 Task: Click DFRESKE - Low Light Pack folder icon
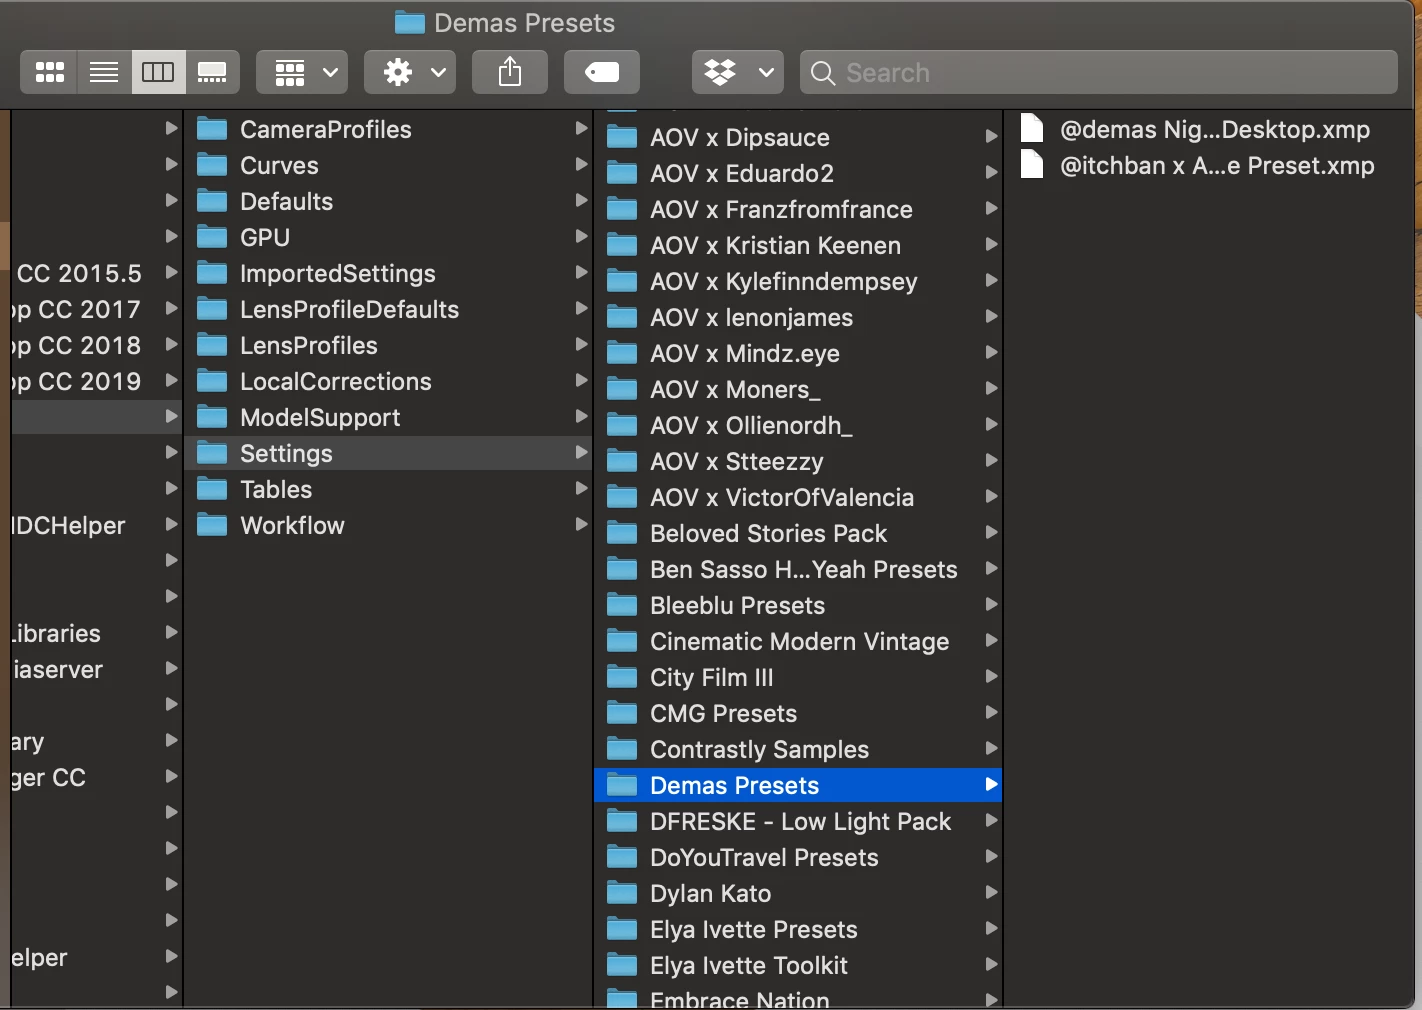[622, 821]
